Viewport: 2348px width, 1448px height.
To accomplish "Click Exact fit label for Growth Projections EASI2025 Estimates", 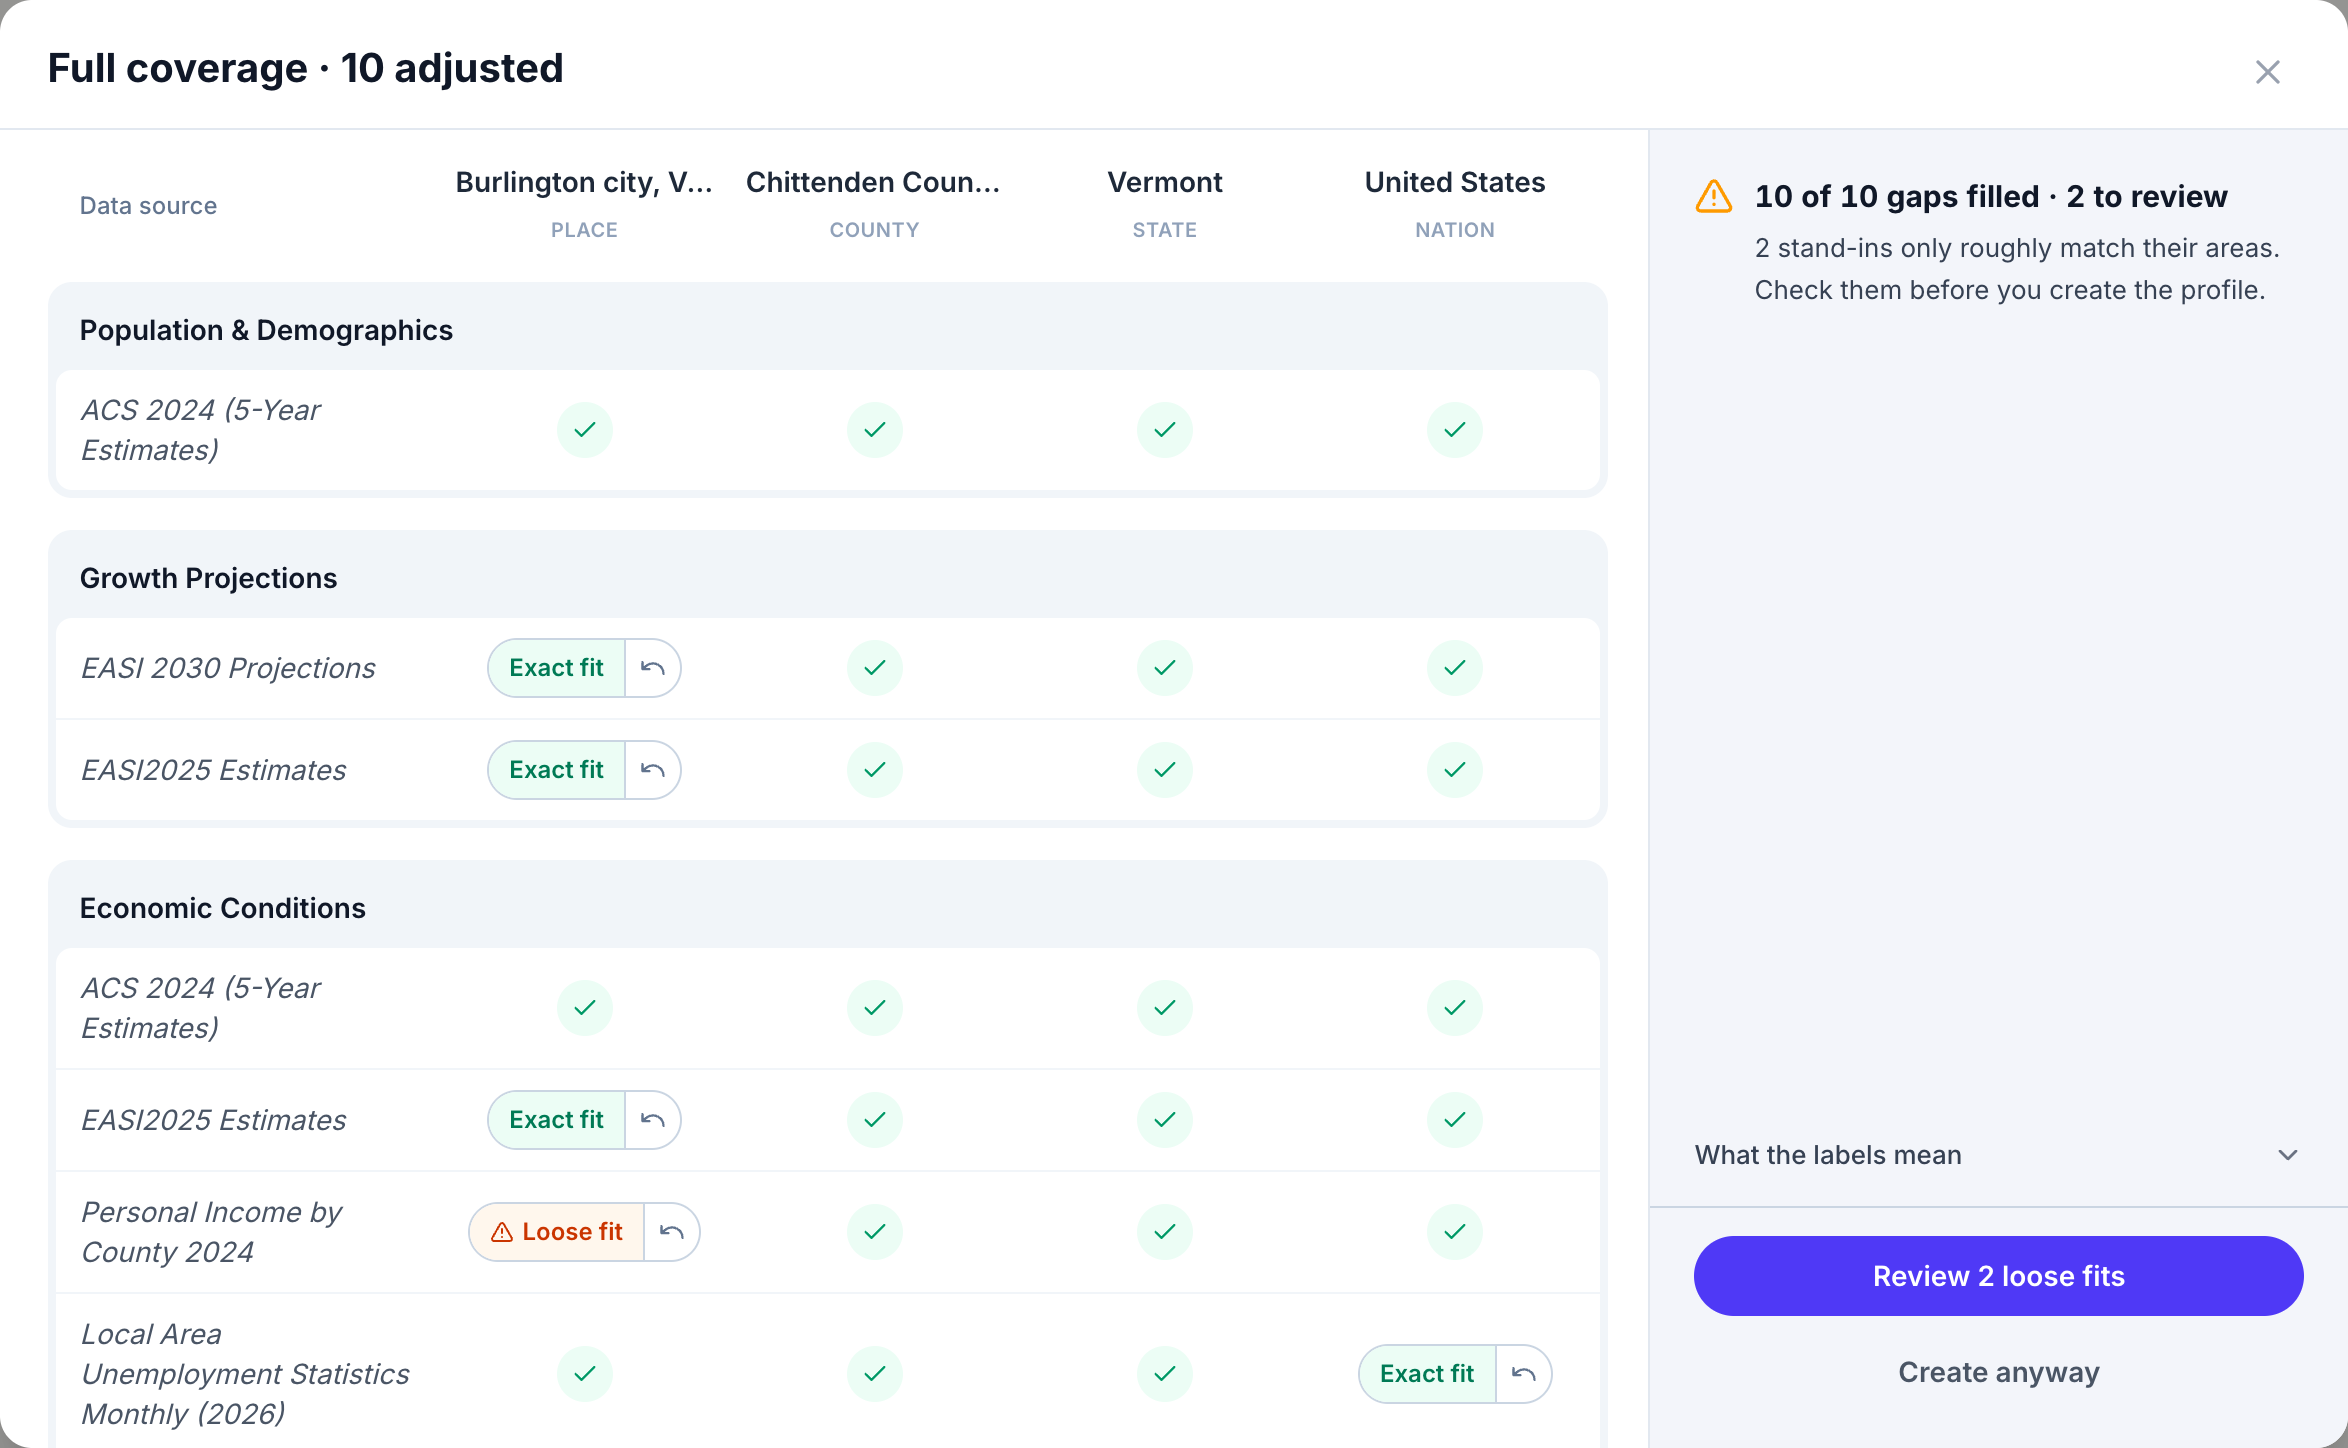I will pyautogui.click(x=556, y=770).
